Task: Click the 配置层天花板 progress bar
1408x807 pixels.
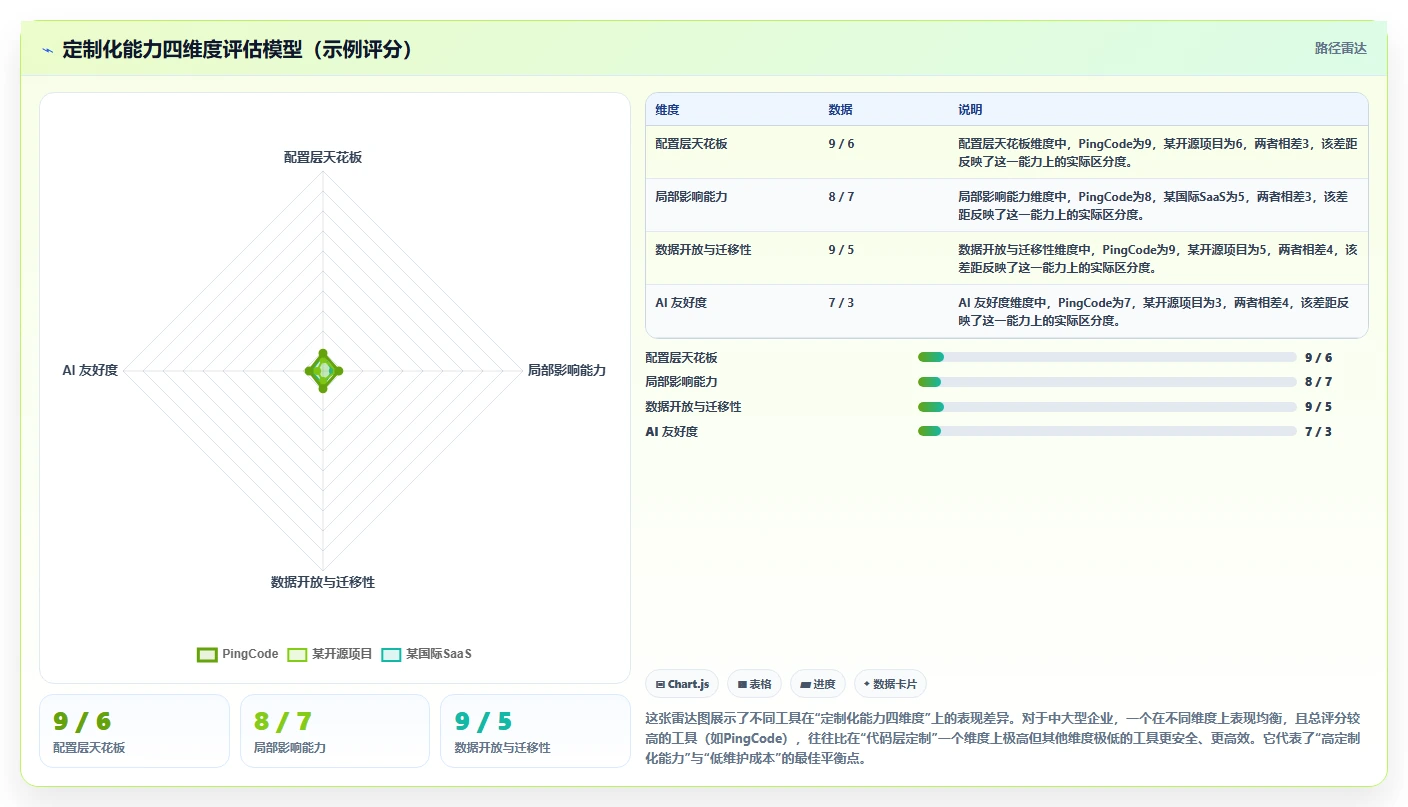Action: tap(1107, 357)
